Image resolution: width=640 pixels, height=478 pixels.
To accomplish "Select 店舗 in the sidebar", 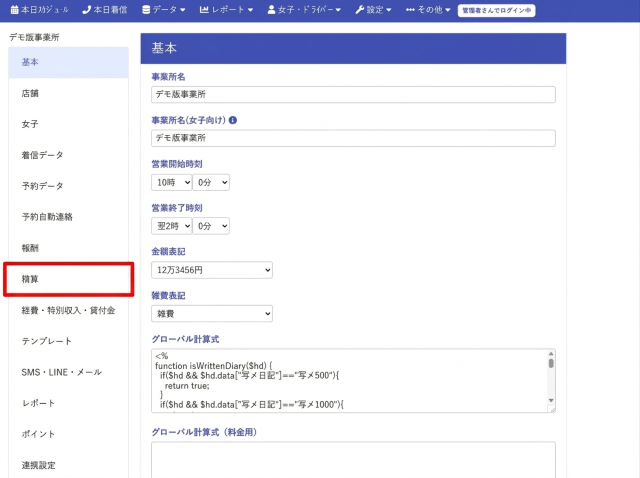I will pyautogui.click(x=68, y=93).
